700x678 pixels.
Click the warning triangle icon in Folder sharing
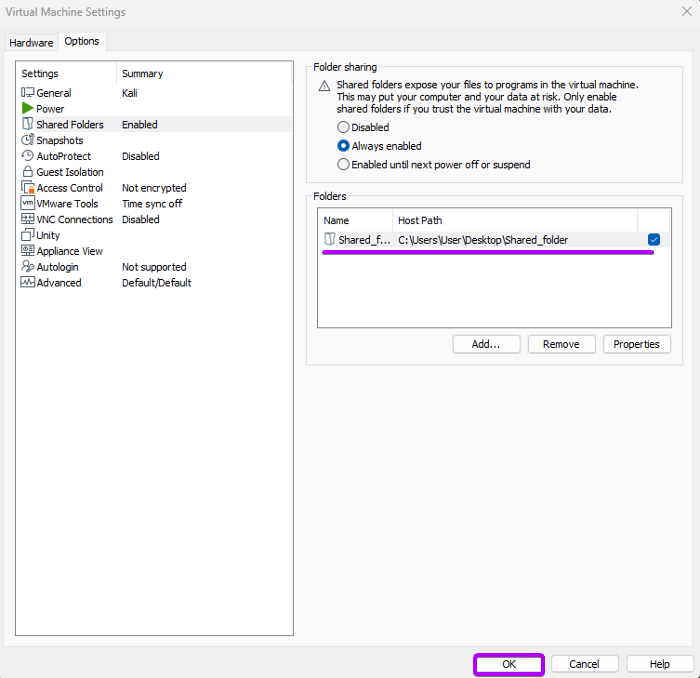324,86
